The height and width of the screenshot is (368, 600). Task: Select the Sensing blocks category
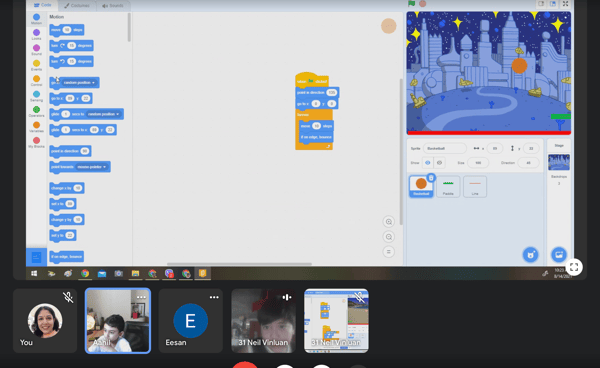pyautogui.click(x=36, y=96)
